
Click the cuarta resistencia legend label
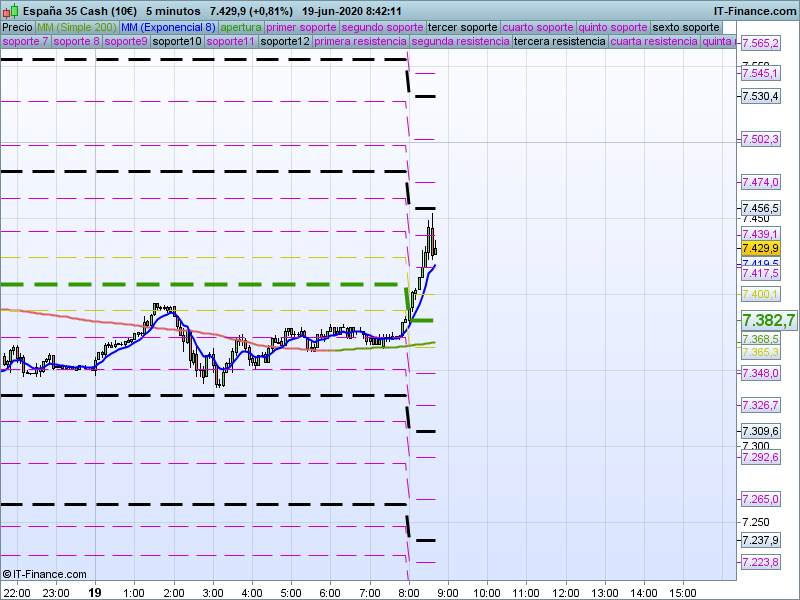tap(653, 42)
